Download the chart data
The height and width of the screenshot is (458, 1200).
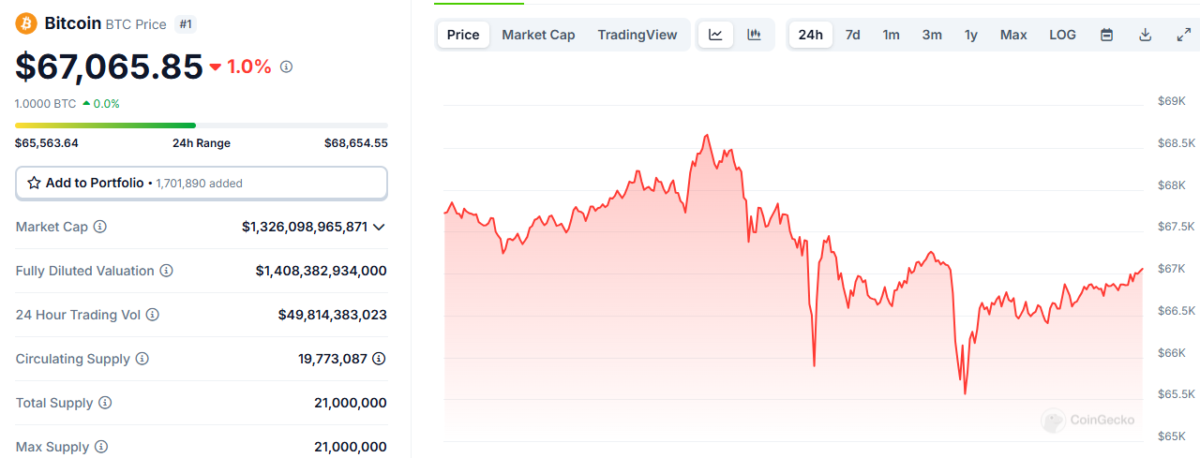coord(1145,35)
